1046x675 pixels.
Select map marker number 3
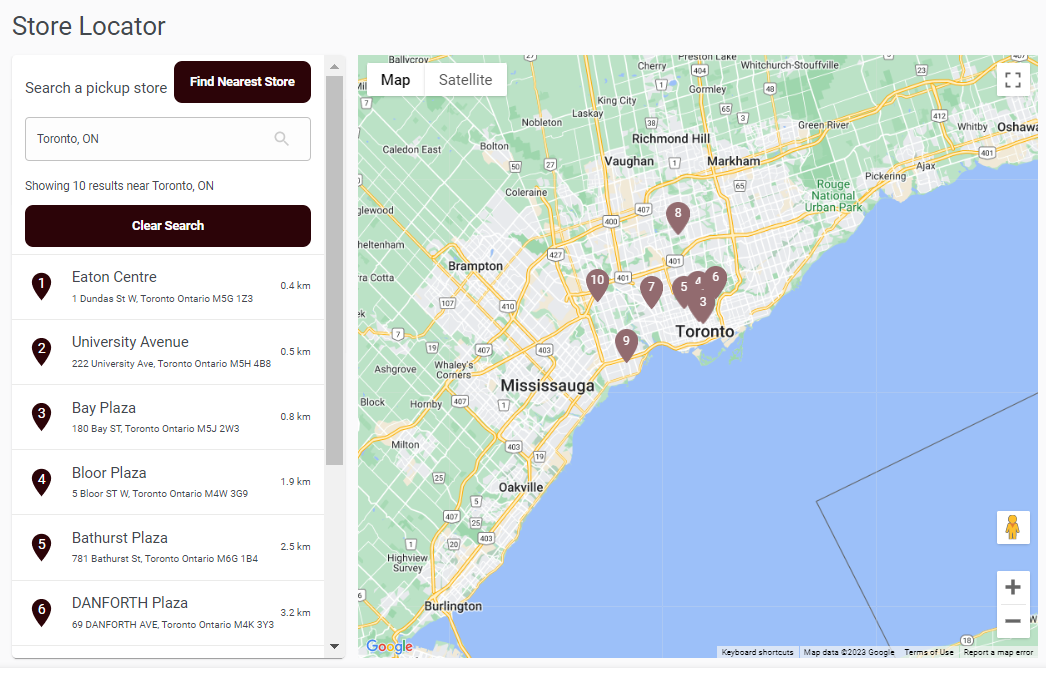702,305
